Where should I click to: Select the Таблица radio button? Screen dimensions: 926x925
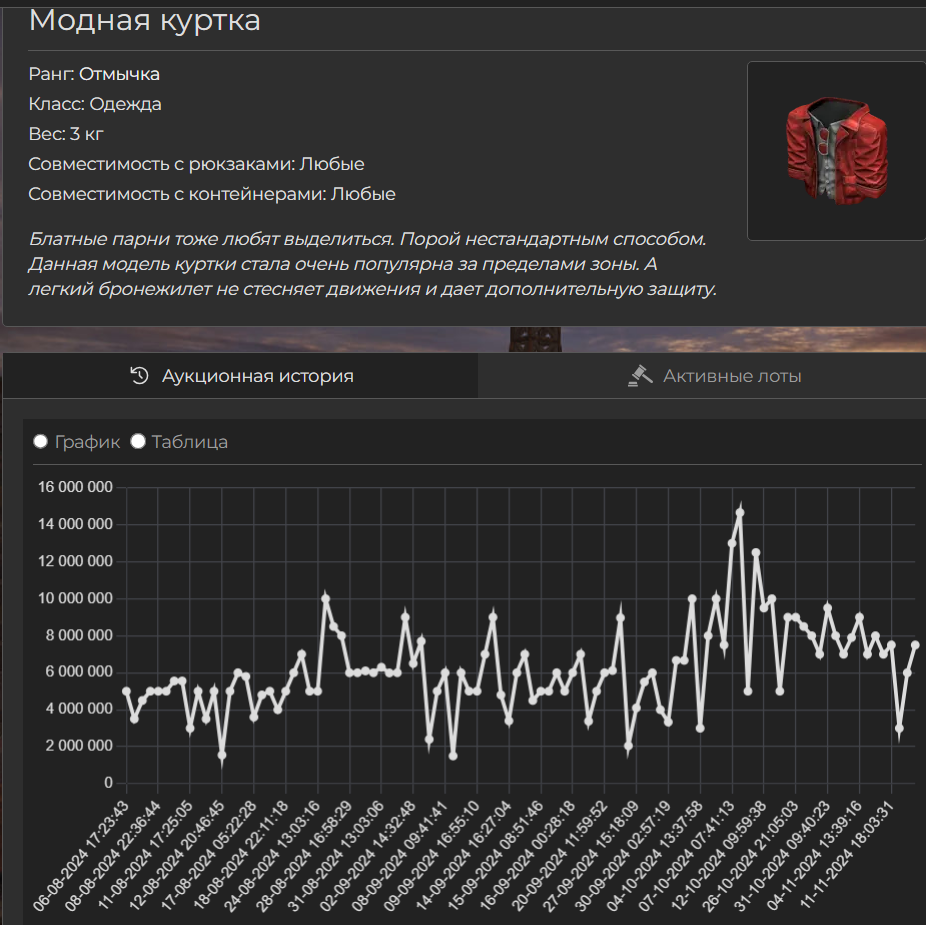[x=138, y=441]
